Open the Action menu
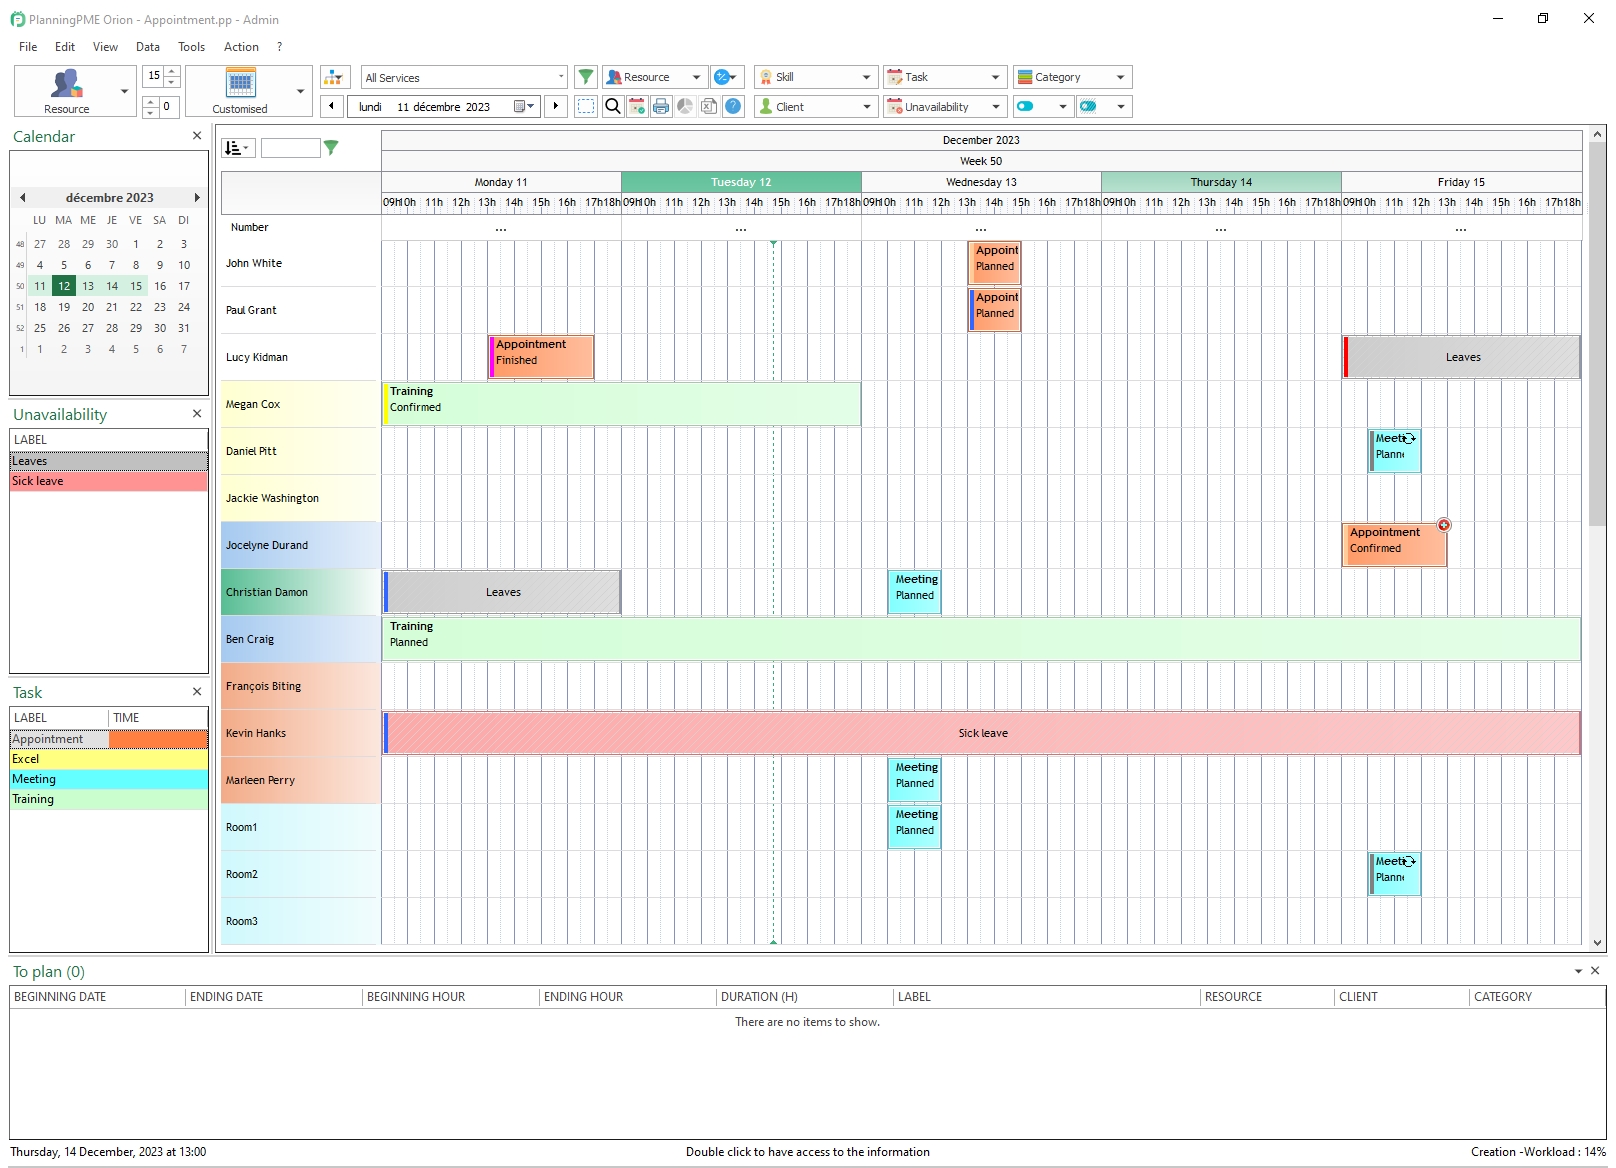Viewport: 1616px width, 1168px height. (x=241, y=46)
